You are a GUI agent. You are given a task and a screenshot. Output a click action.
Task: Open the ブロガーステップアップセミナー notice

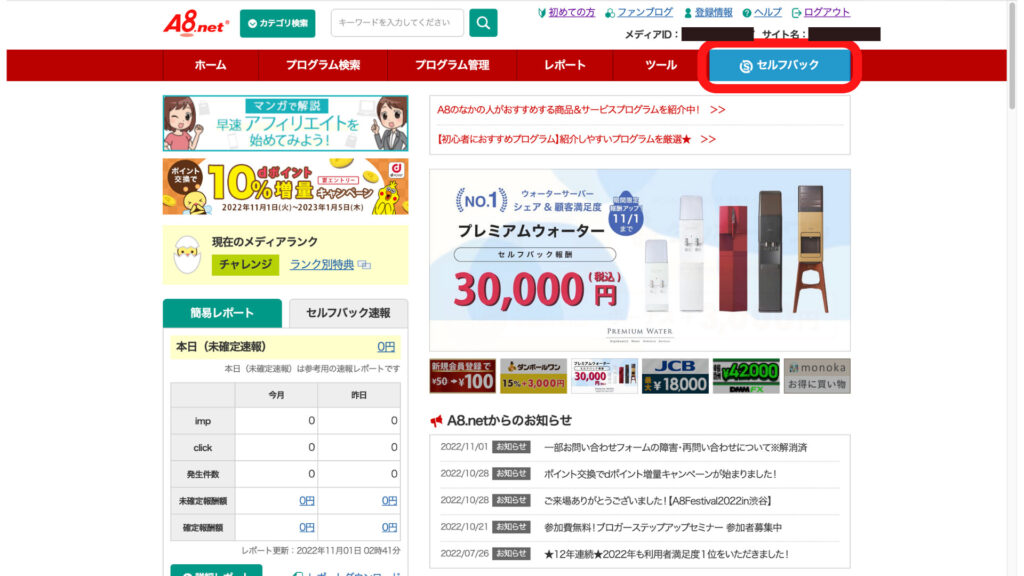[663, 528]
